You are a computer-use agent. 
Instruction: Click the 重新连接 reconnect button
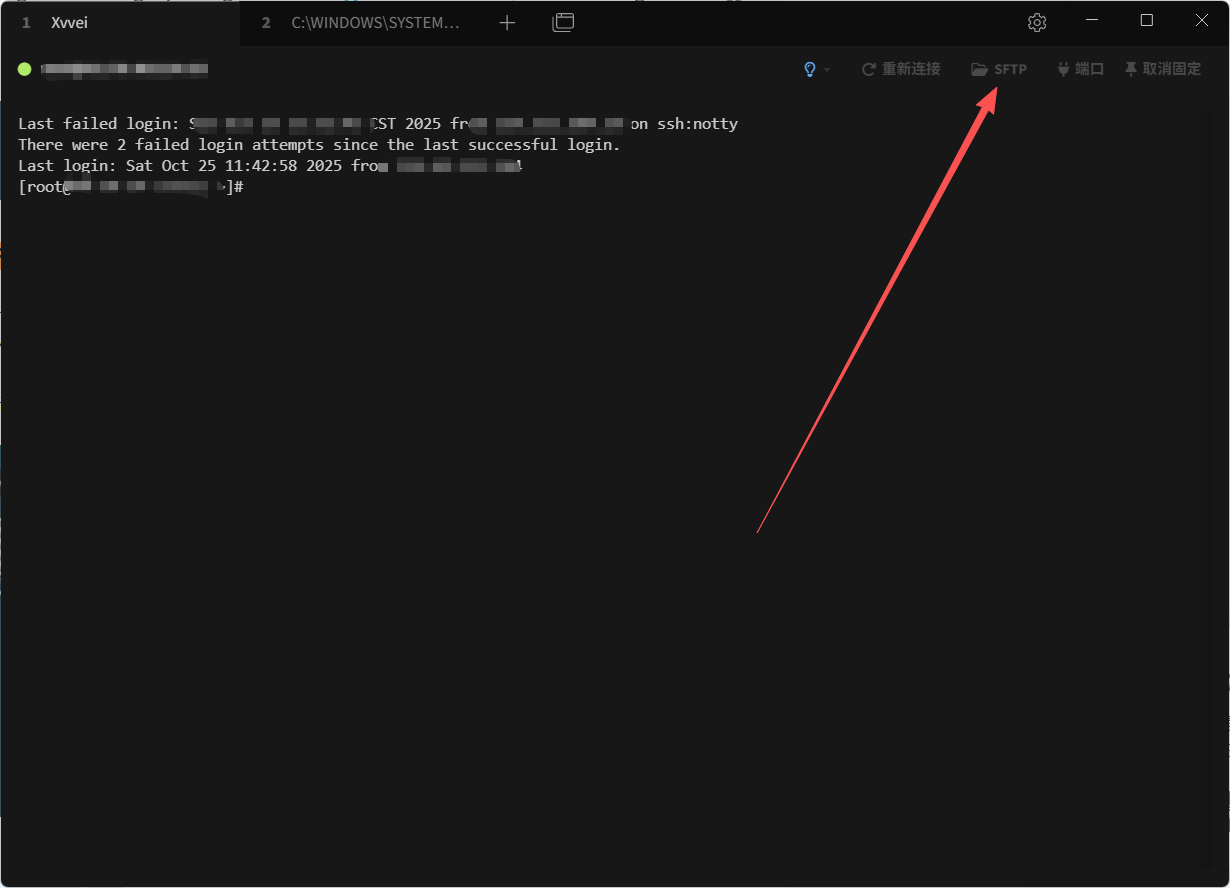tap(901, 69)
